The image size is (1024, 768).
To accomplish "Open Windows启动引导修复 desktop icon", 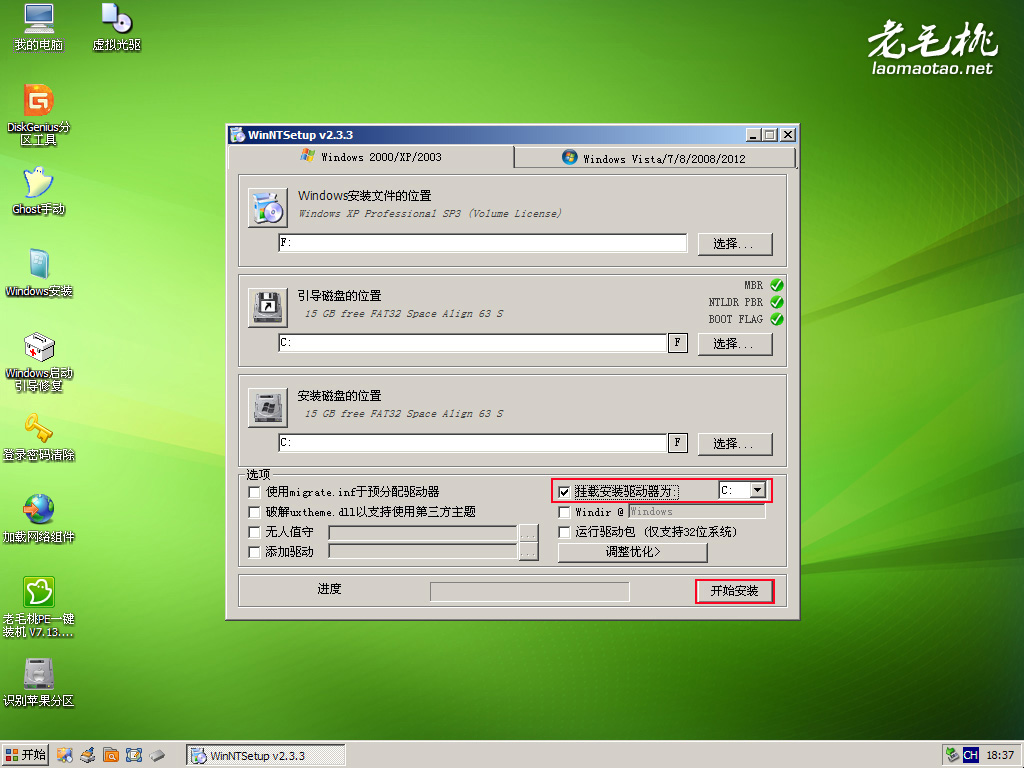I will pos(39,362).
